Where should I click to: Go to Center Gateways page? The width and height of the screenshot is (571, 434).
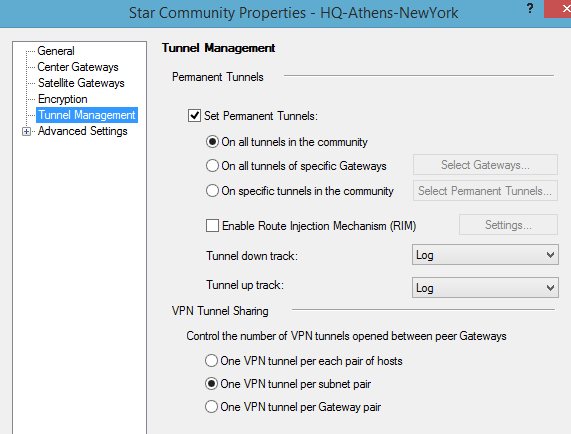pos(78,67)
